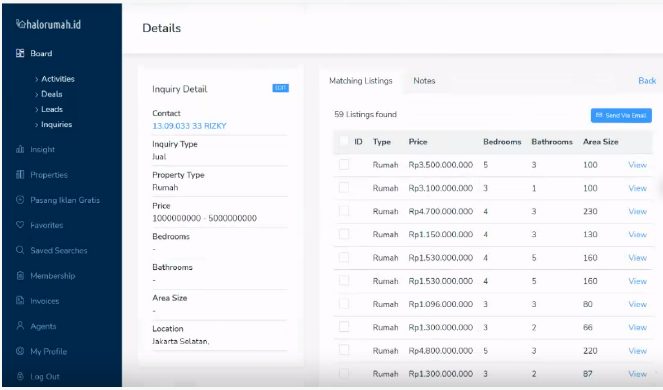Click the Favorites heart icon

(x=20, y=225)
